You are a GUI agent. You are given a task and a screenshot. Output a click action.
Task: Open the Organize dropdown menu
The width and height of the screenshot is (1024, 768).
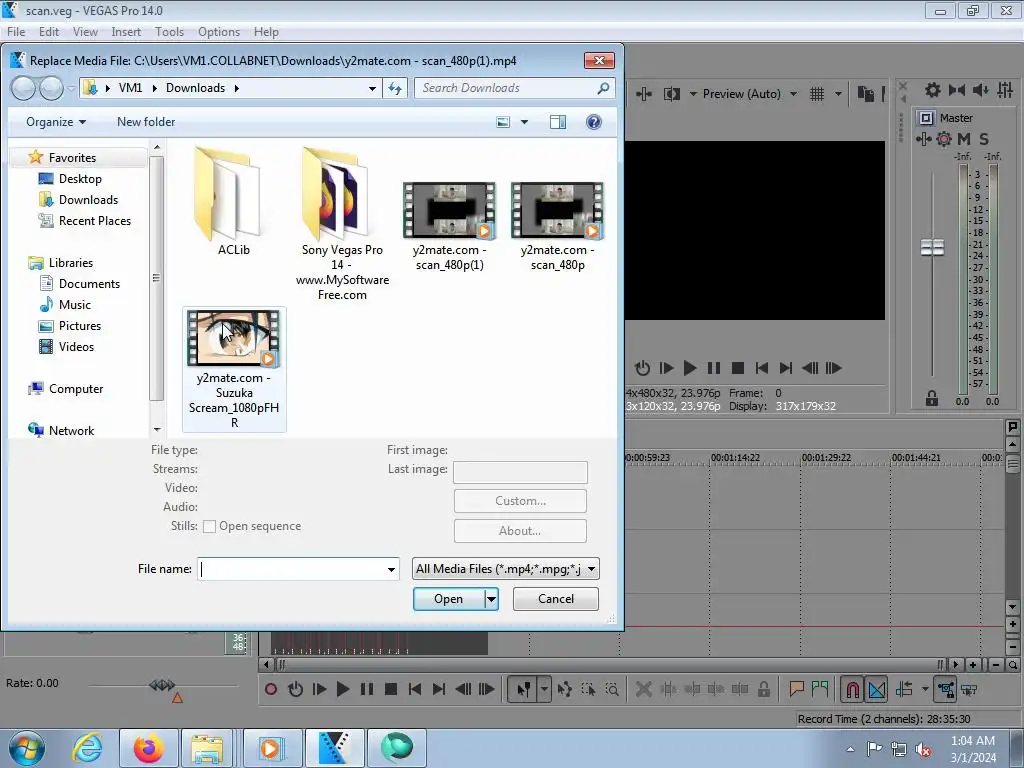pos(56,122)
